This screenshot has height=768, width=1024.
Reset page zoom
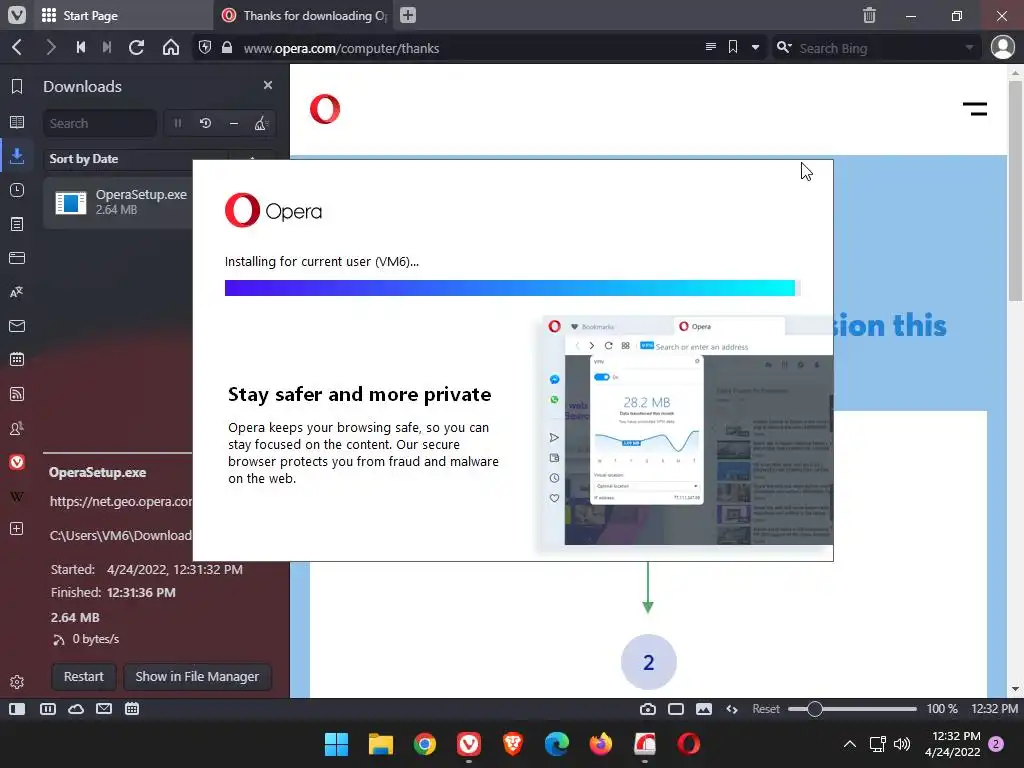coord(765,709)
